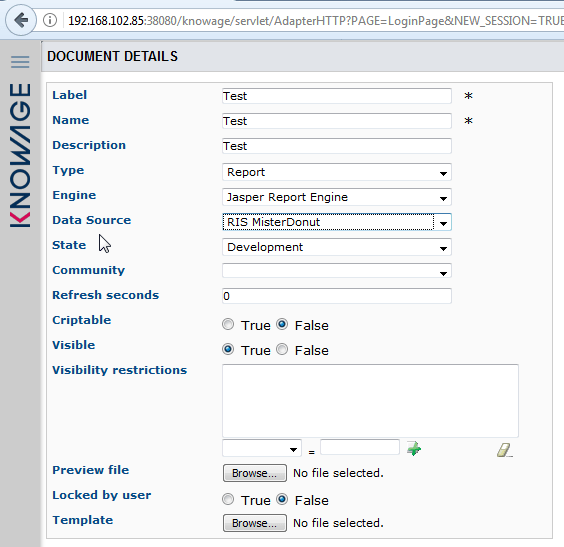Browse for a Preview file
The width and height of the screenshot is (564, 547).
(255, 473)
